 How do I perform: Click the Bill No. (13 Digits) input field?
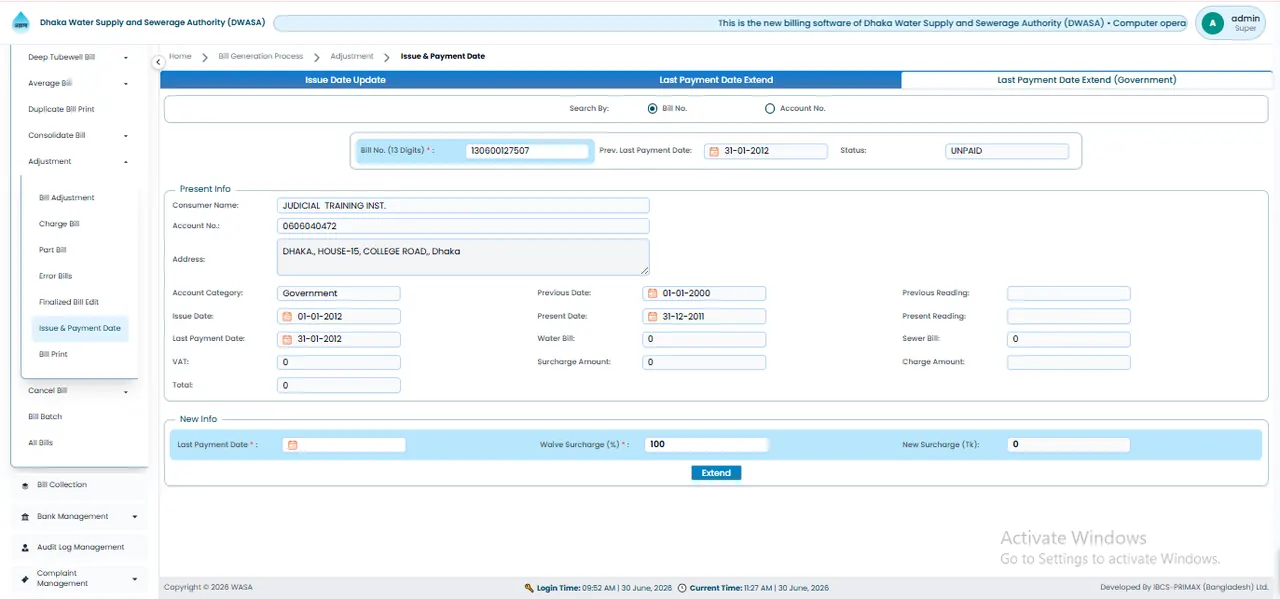[x=527, y=151]
